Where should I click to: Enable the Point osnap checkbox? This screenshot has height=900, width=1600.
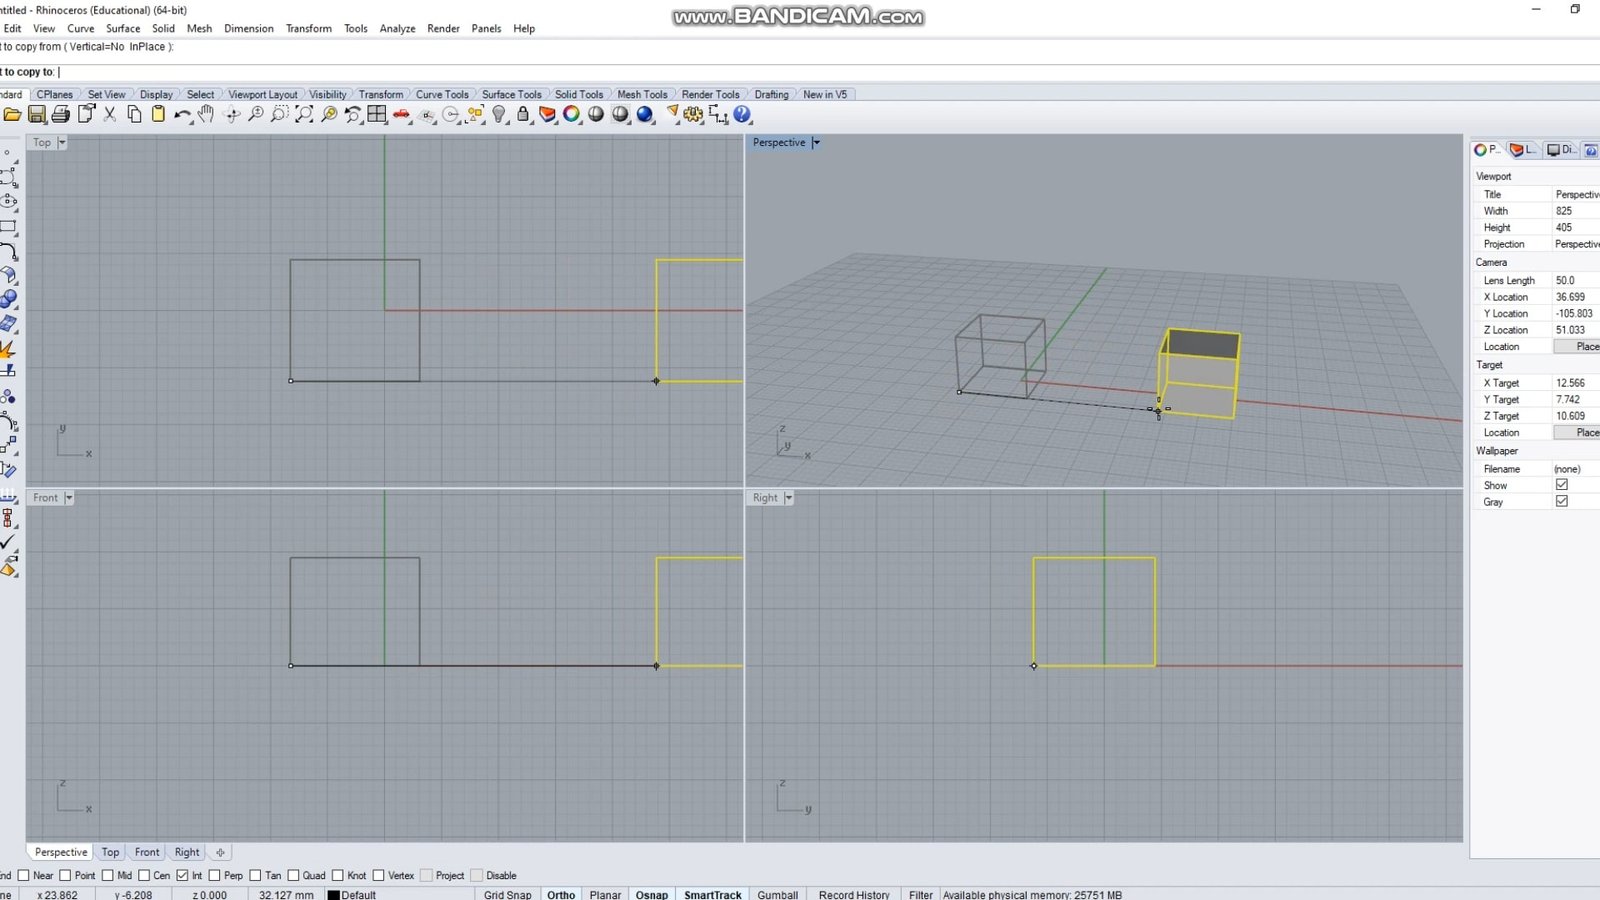[66, 875]
